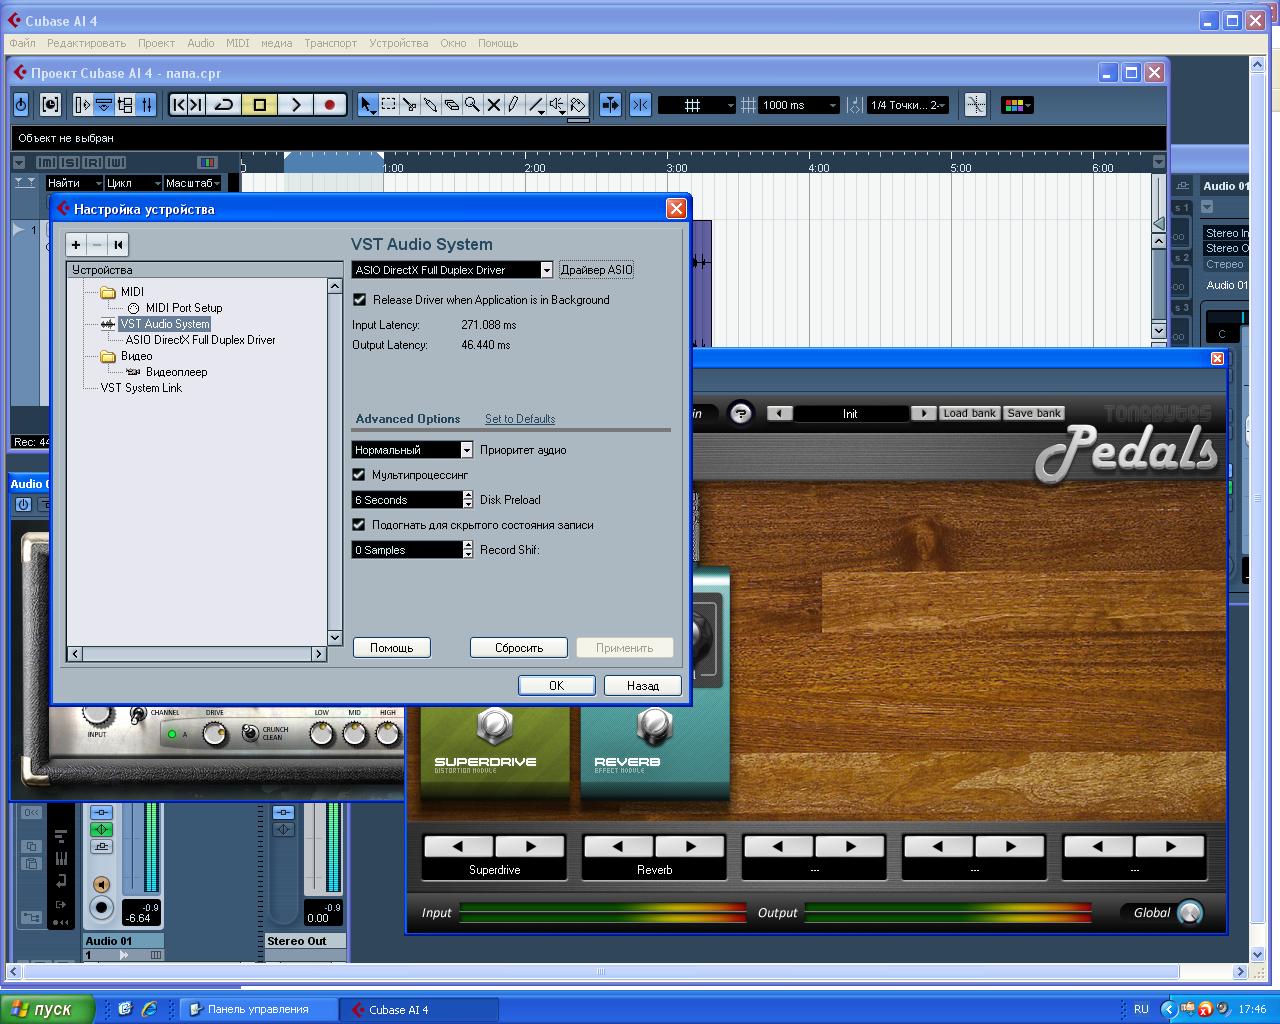Click Save bank in Pedals plugin
1280x1024 pixels.
1034,413
